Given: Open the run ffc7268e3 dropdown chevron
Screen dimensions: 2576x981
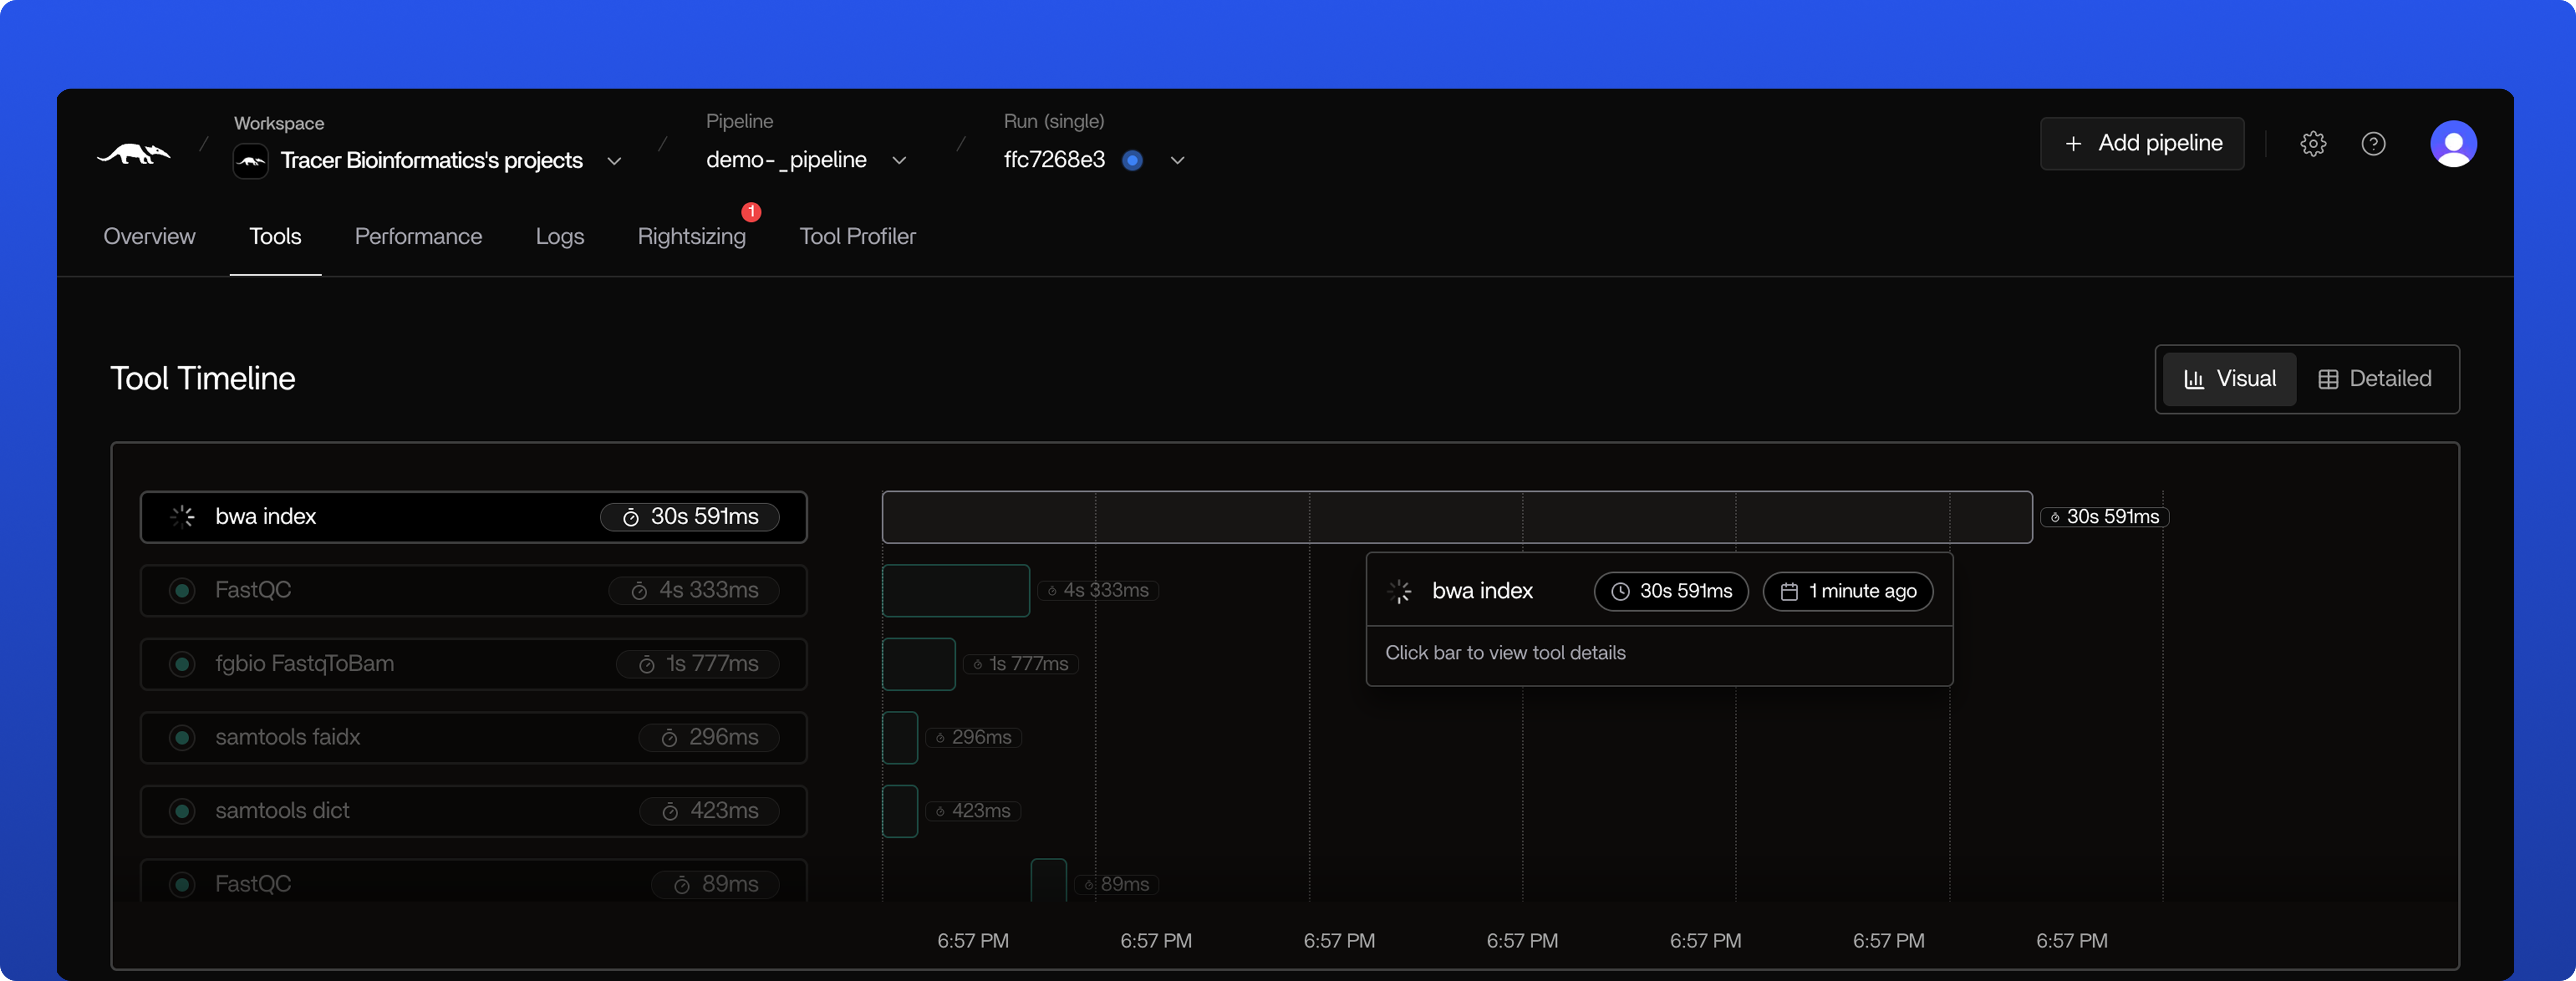Looking at the screenshot, I should (1177, 160).
